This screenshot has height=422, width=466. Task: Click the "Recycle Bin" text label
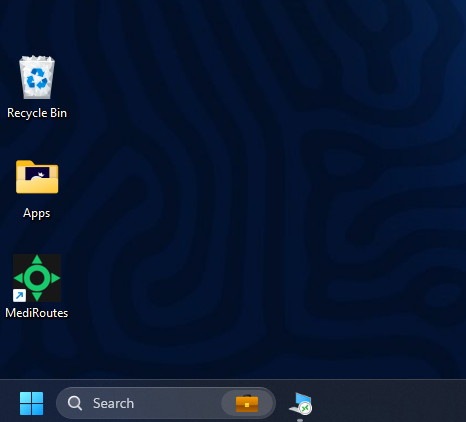tap(37, 113)
